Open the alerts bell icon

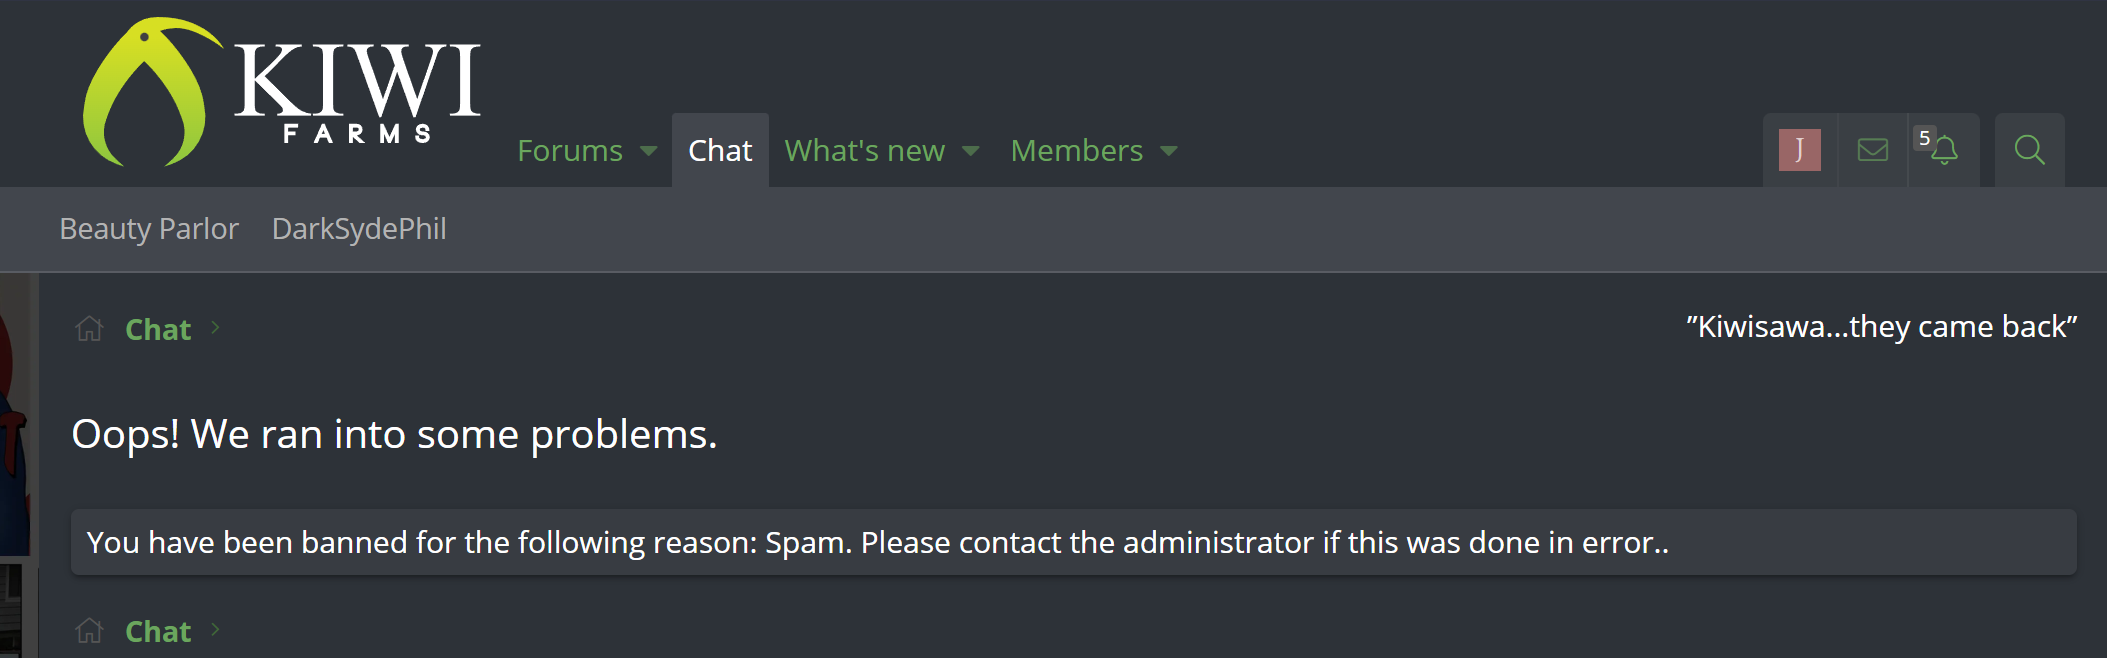pos(1945,152)
